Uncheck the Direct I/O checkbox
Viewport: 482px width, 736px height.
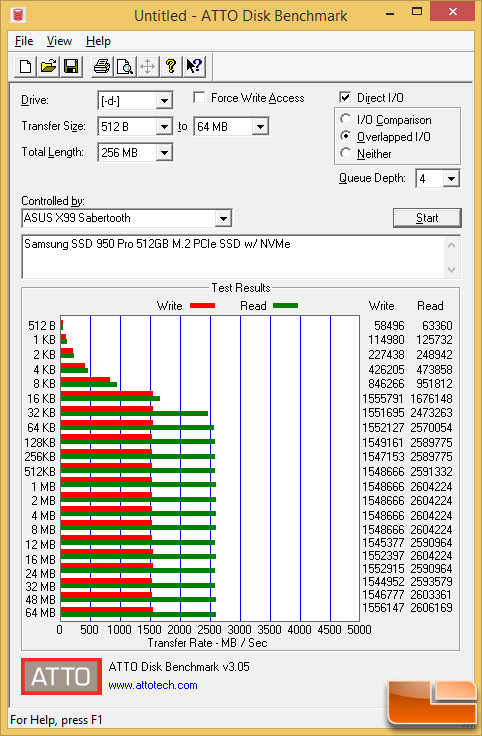coord(345,97)
